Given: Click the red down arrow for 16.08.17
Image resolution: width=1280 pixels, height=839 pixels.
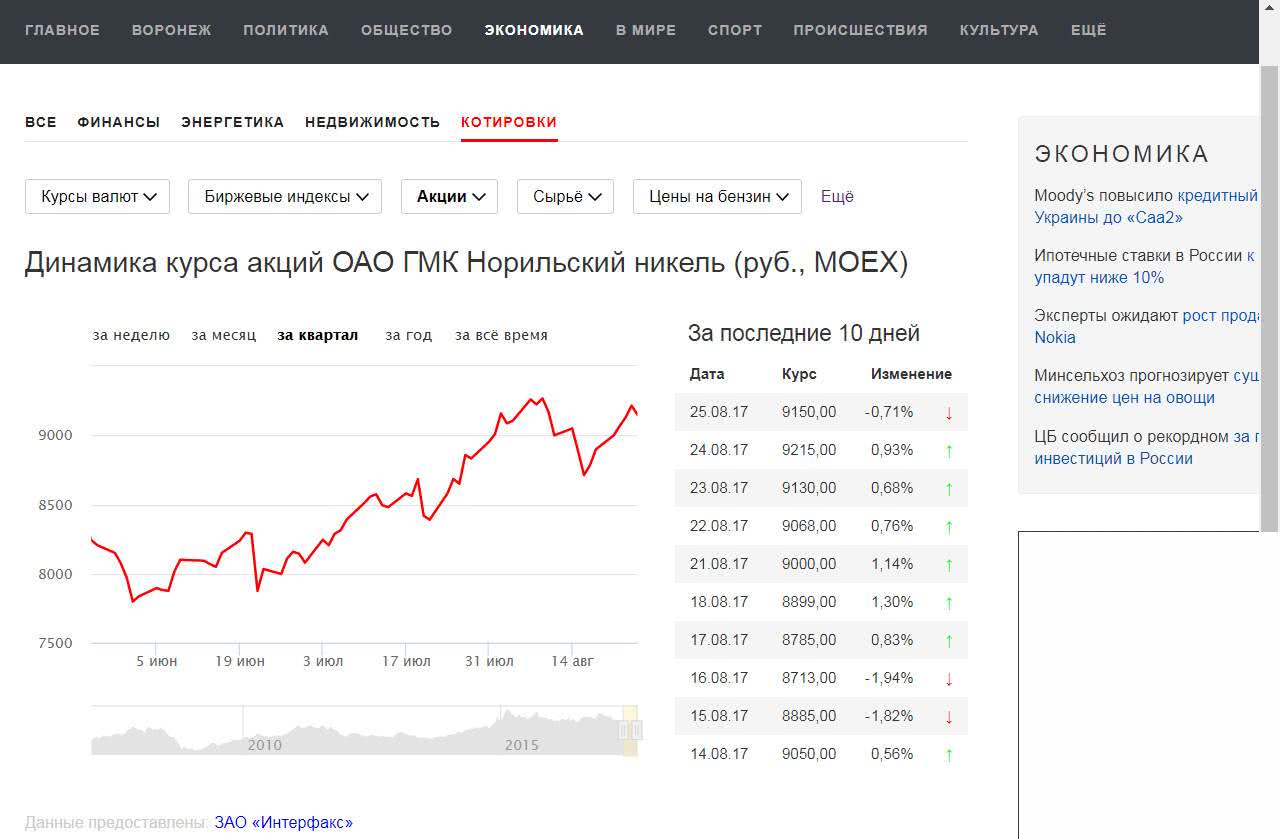Looking at the screenshot, I should tap(948, 679).
